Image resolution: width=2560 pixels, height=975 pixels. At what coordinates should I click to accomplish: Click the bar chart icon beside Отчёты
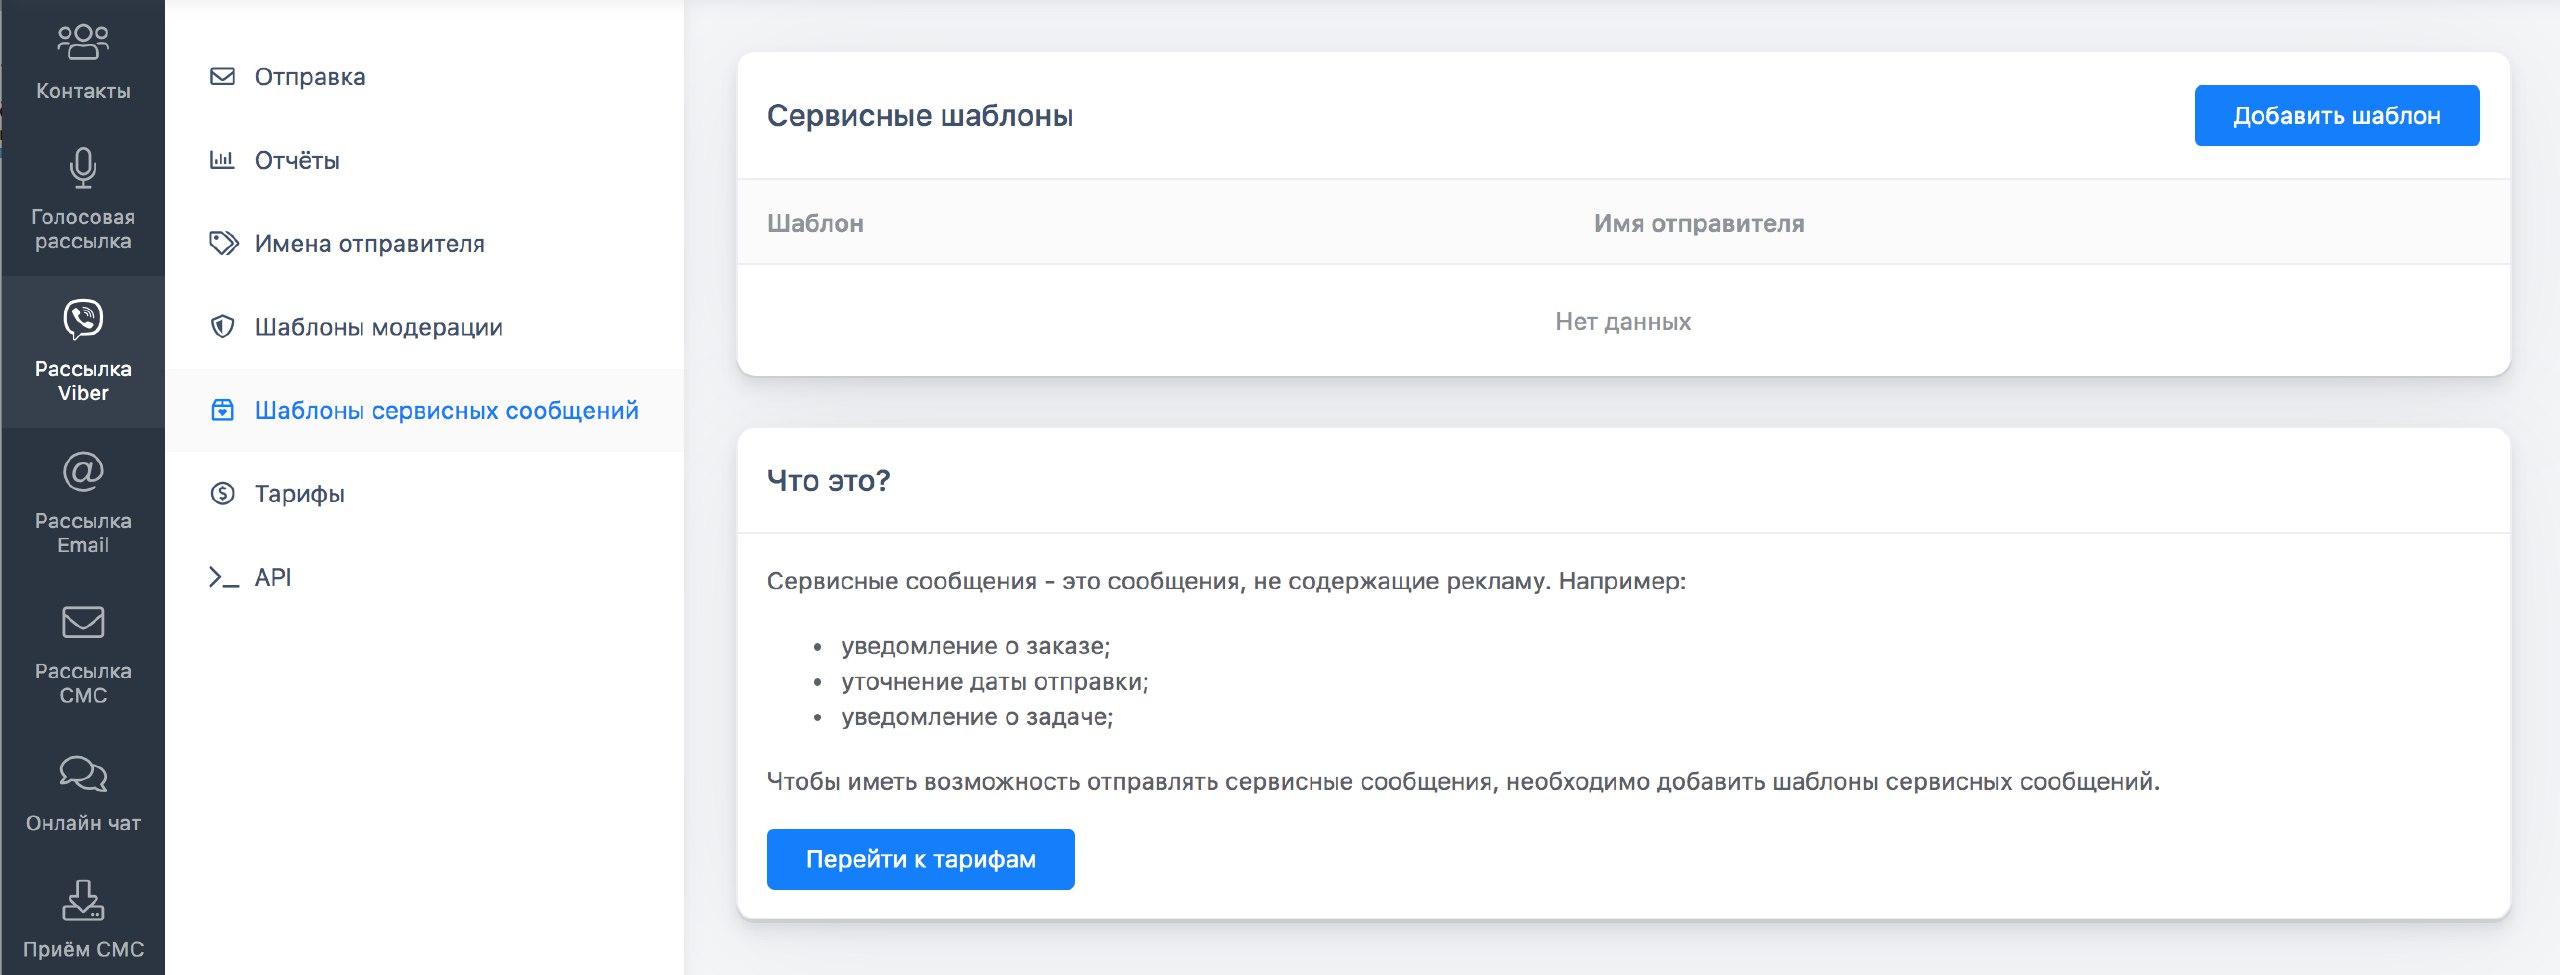[222, 160]
